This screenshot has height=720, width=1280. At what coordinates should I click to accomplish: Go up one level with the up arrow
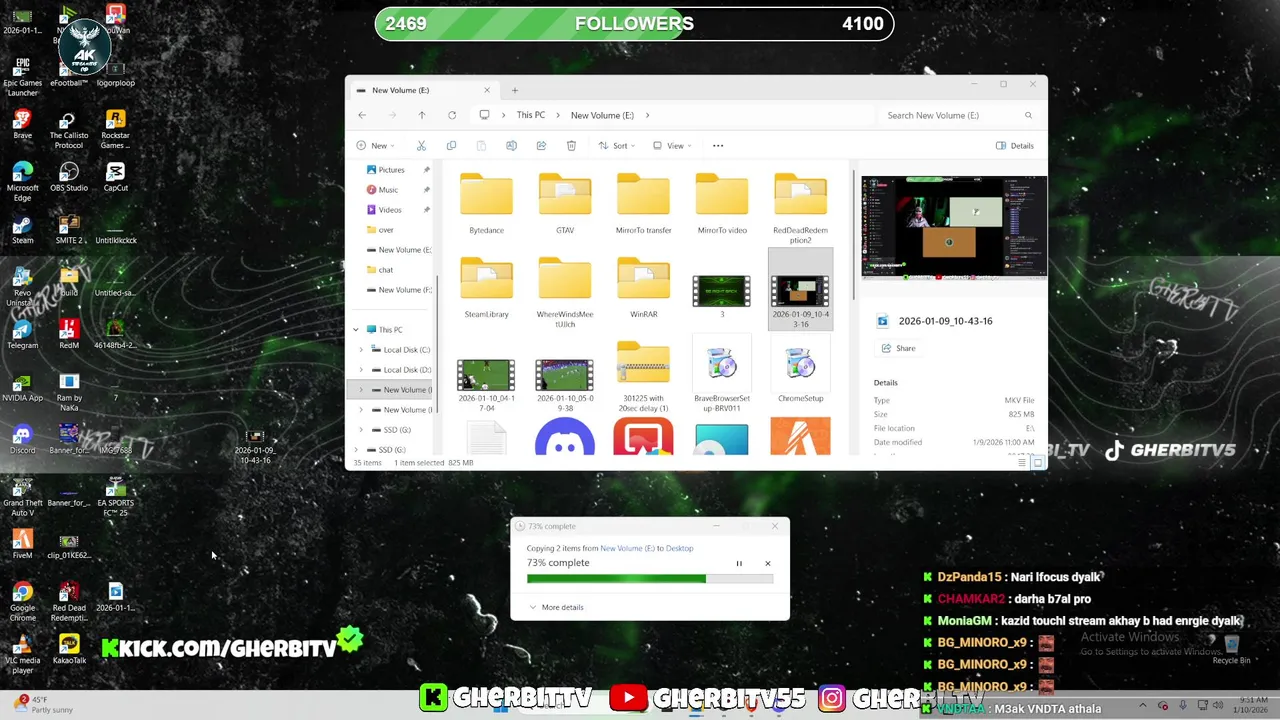point(422,115)
